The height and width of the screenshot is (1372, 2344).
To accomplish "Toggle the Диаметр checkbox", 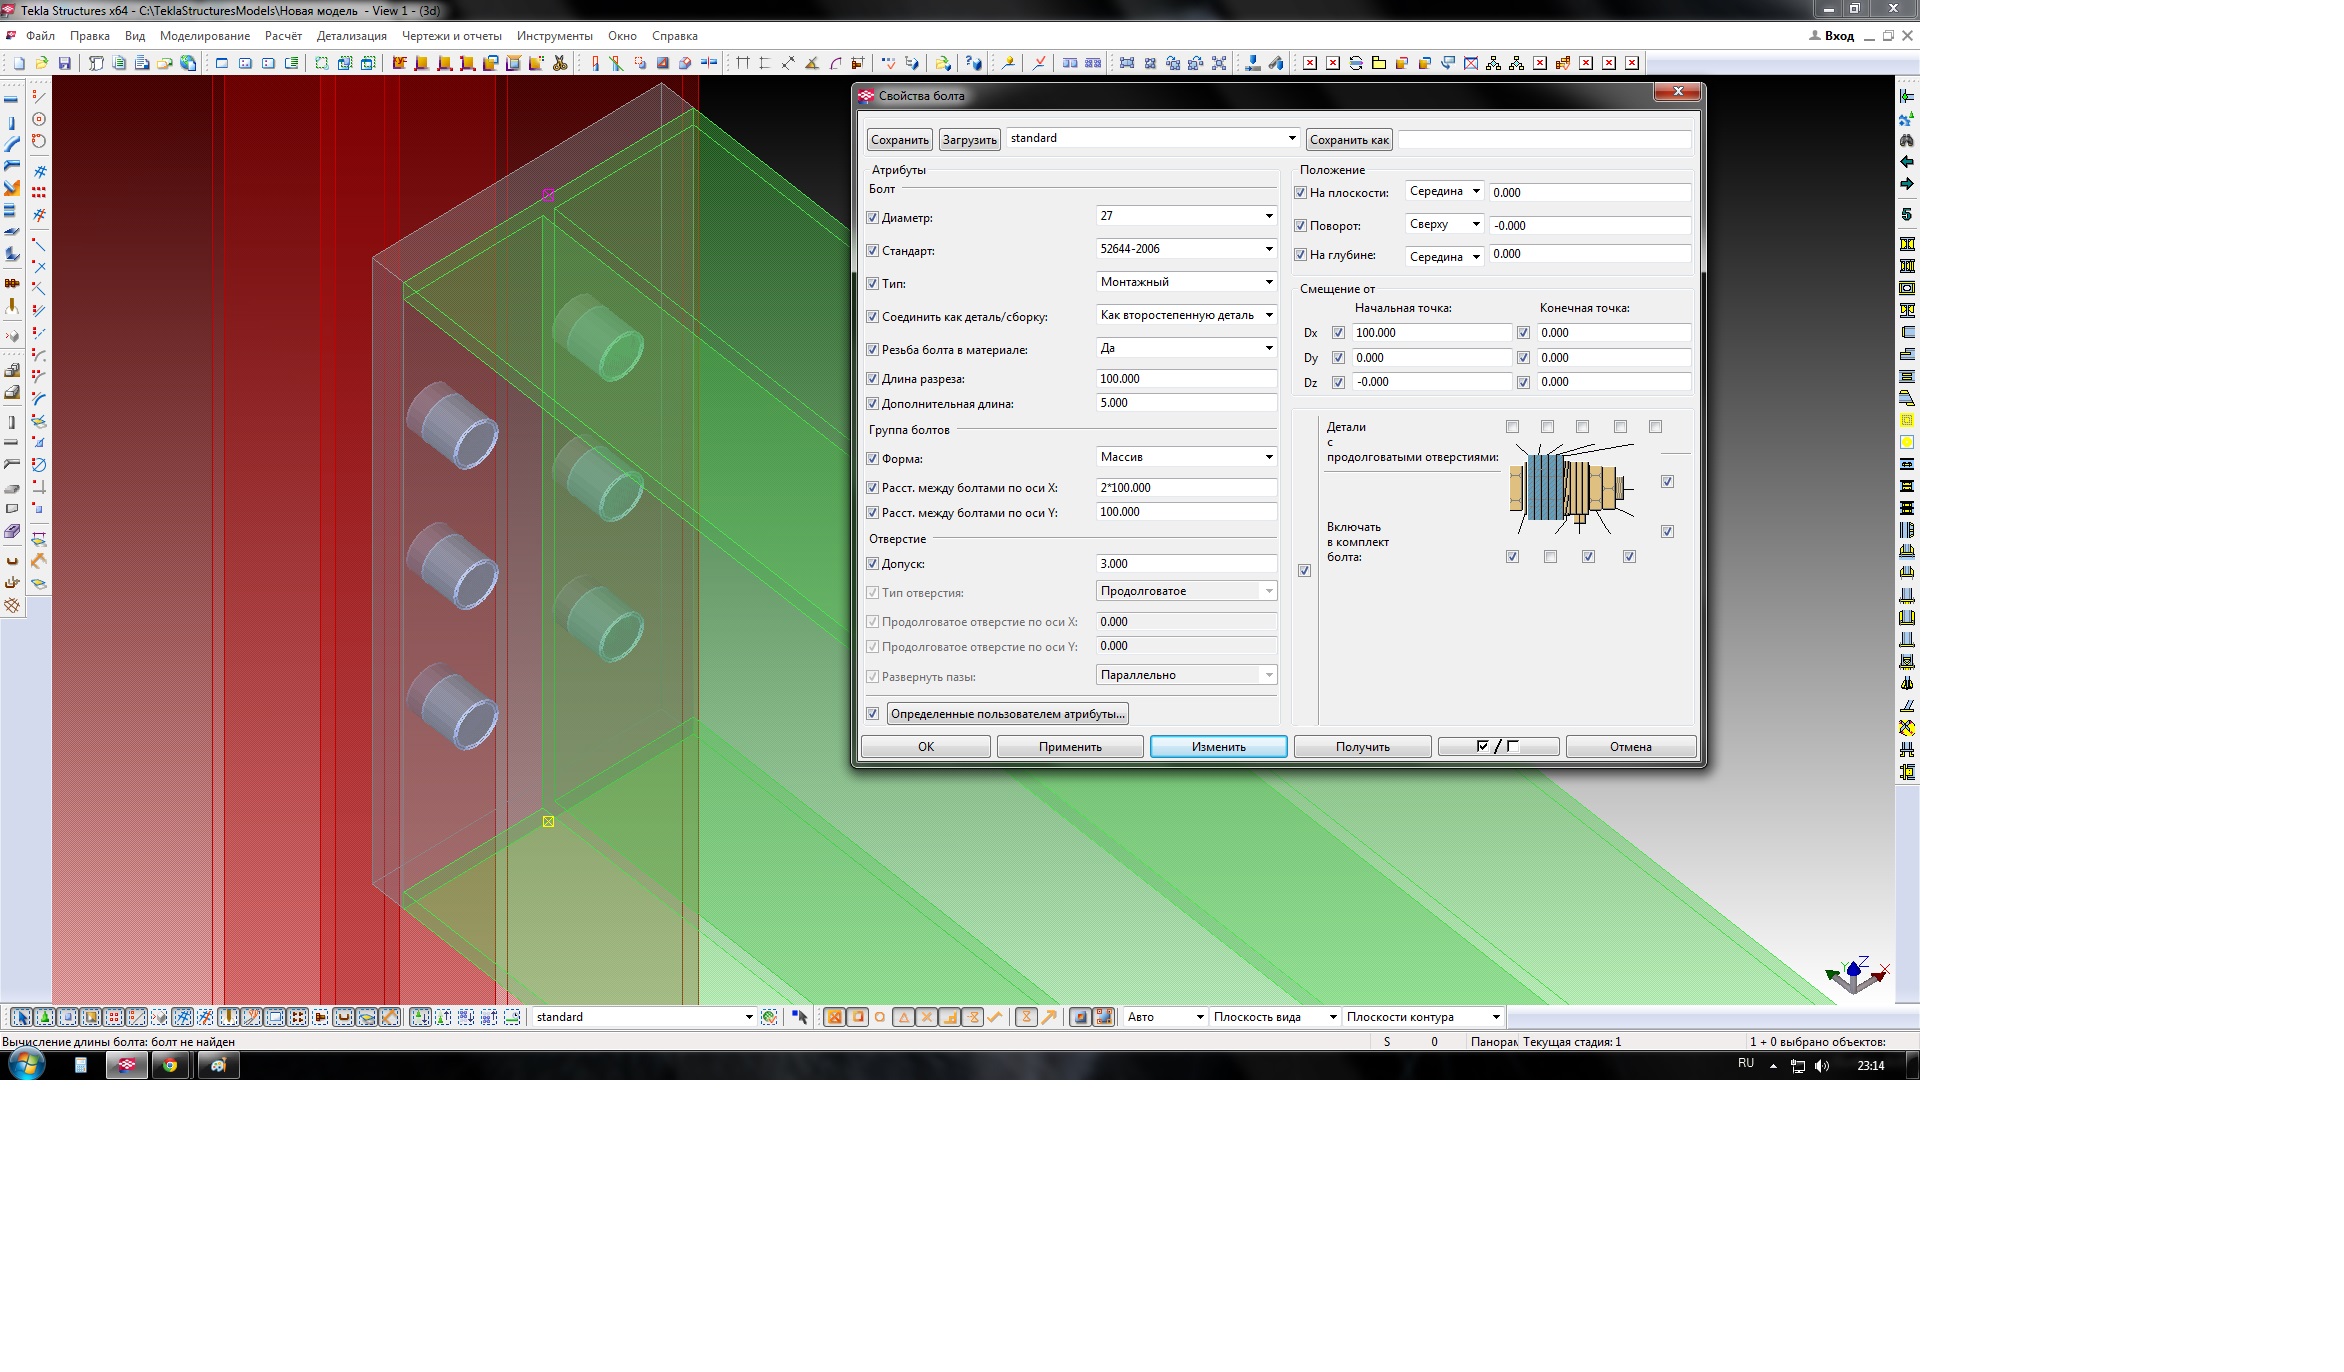I will (x=872, y=217).
